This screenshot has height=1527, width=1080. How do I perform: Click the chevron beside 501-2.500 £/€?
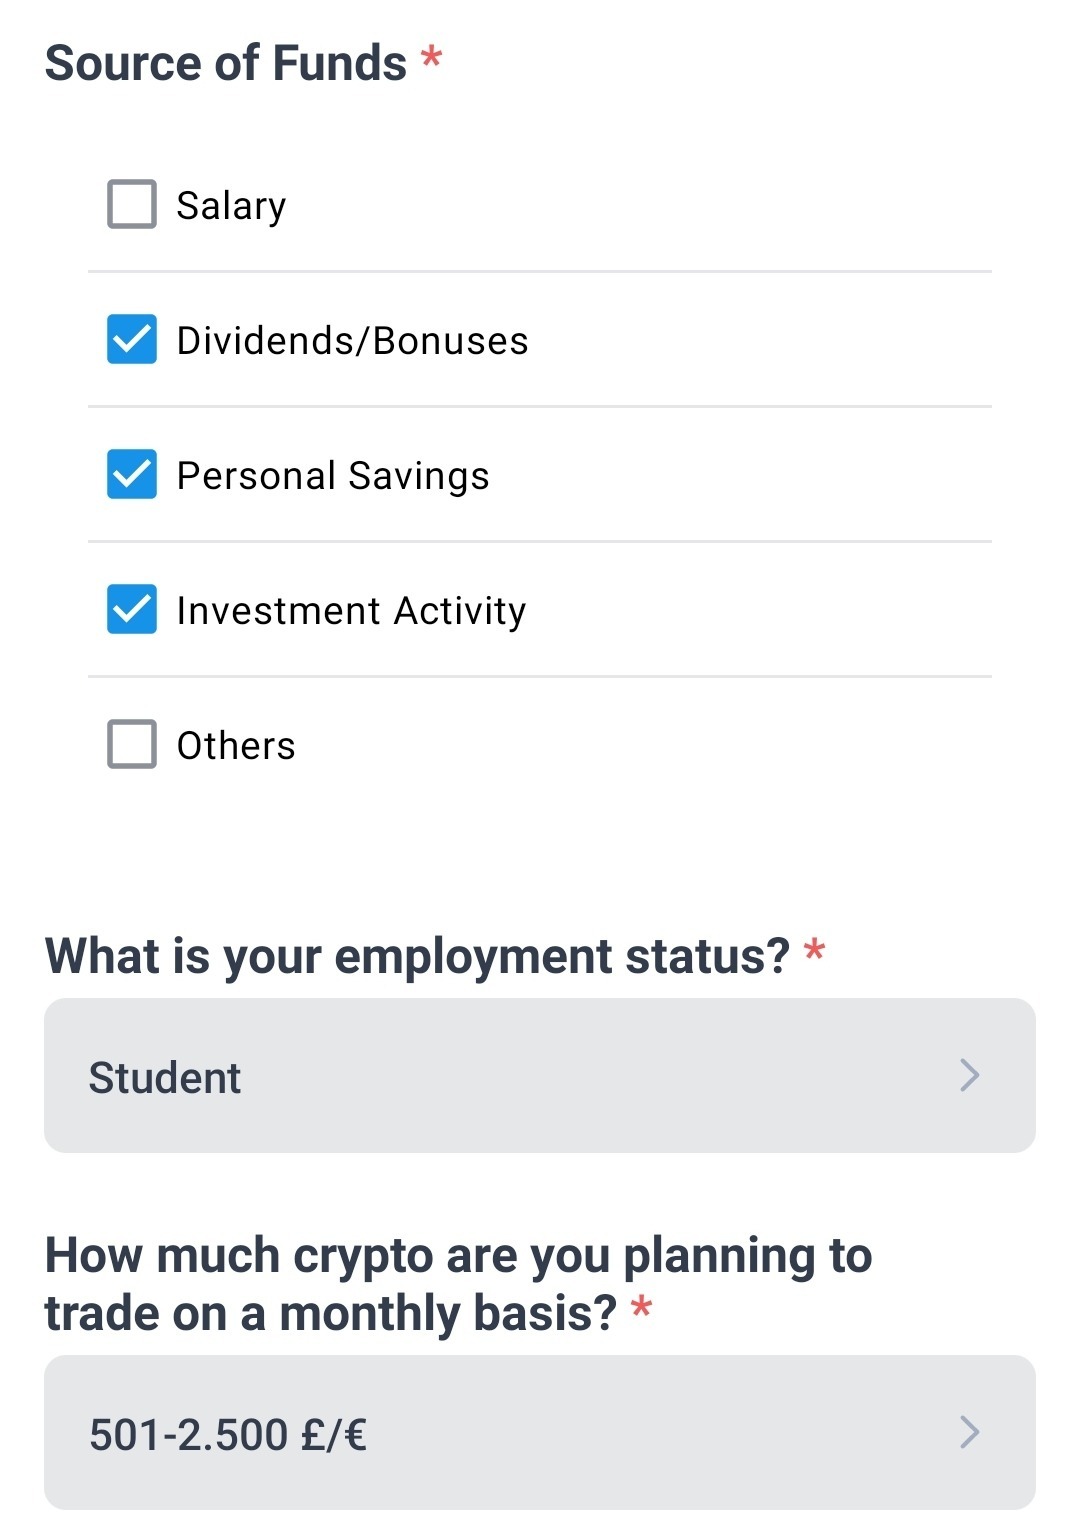click(969, 1433)
